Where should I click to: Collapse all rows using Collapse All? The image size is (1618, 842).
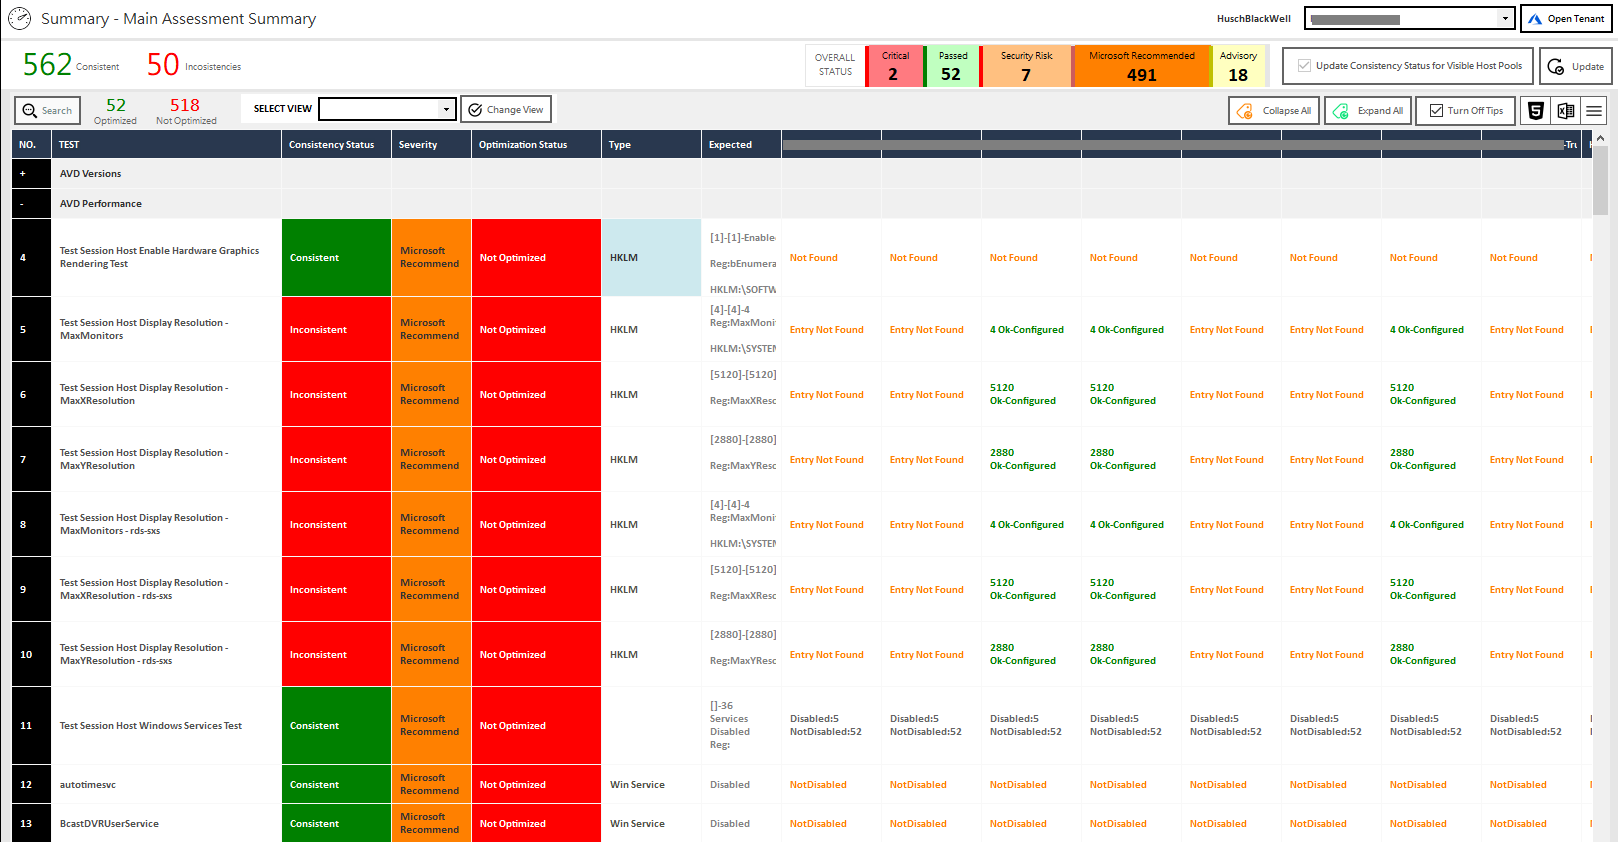(1273, 111)
